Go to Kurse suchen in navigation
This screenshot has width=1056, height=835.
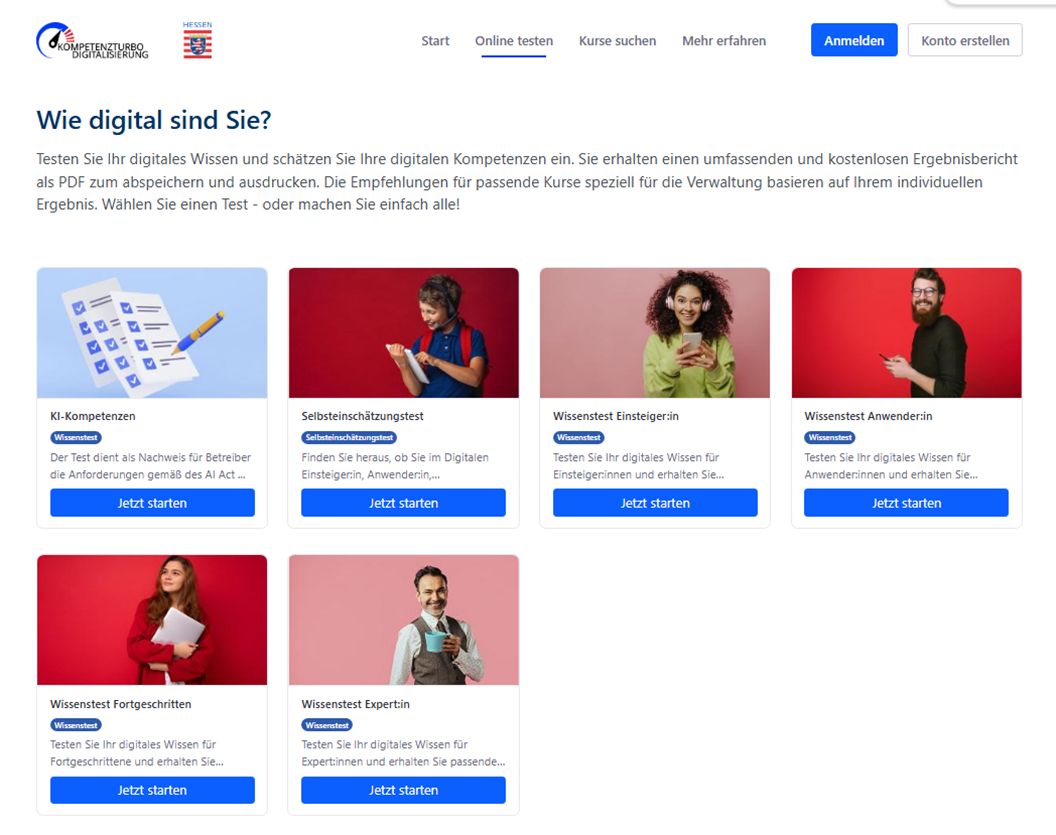618,40
